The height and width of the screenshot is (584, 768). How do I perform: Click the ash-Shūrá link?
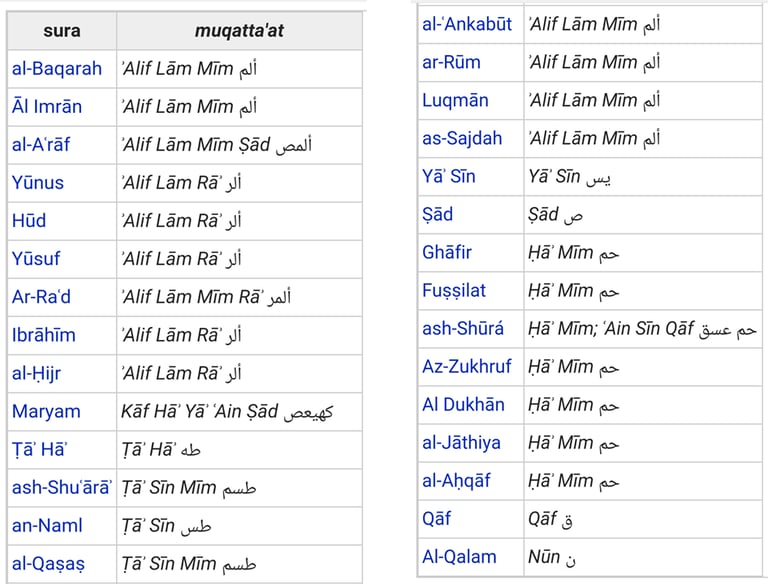[463, 328]
